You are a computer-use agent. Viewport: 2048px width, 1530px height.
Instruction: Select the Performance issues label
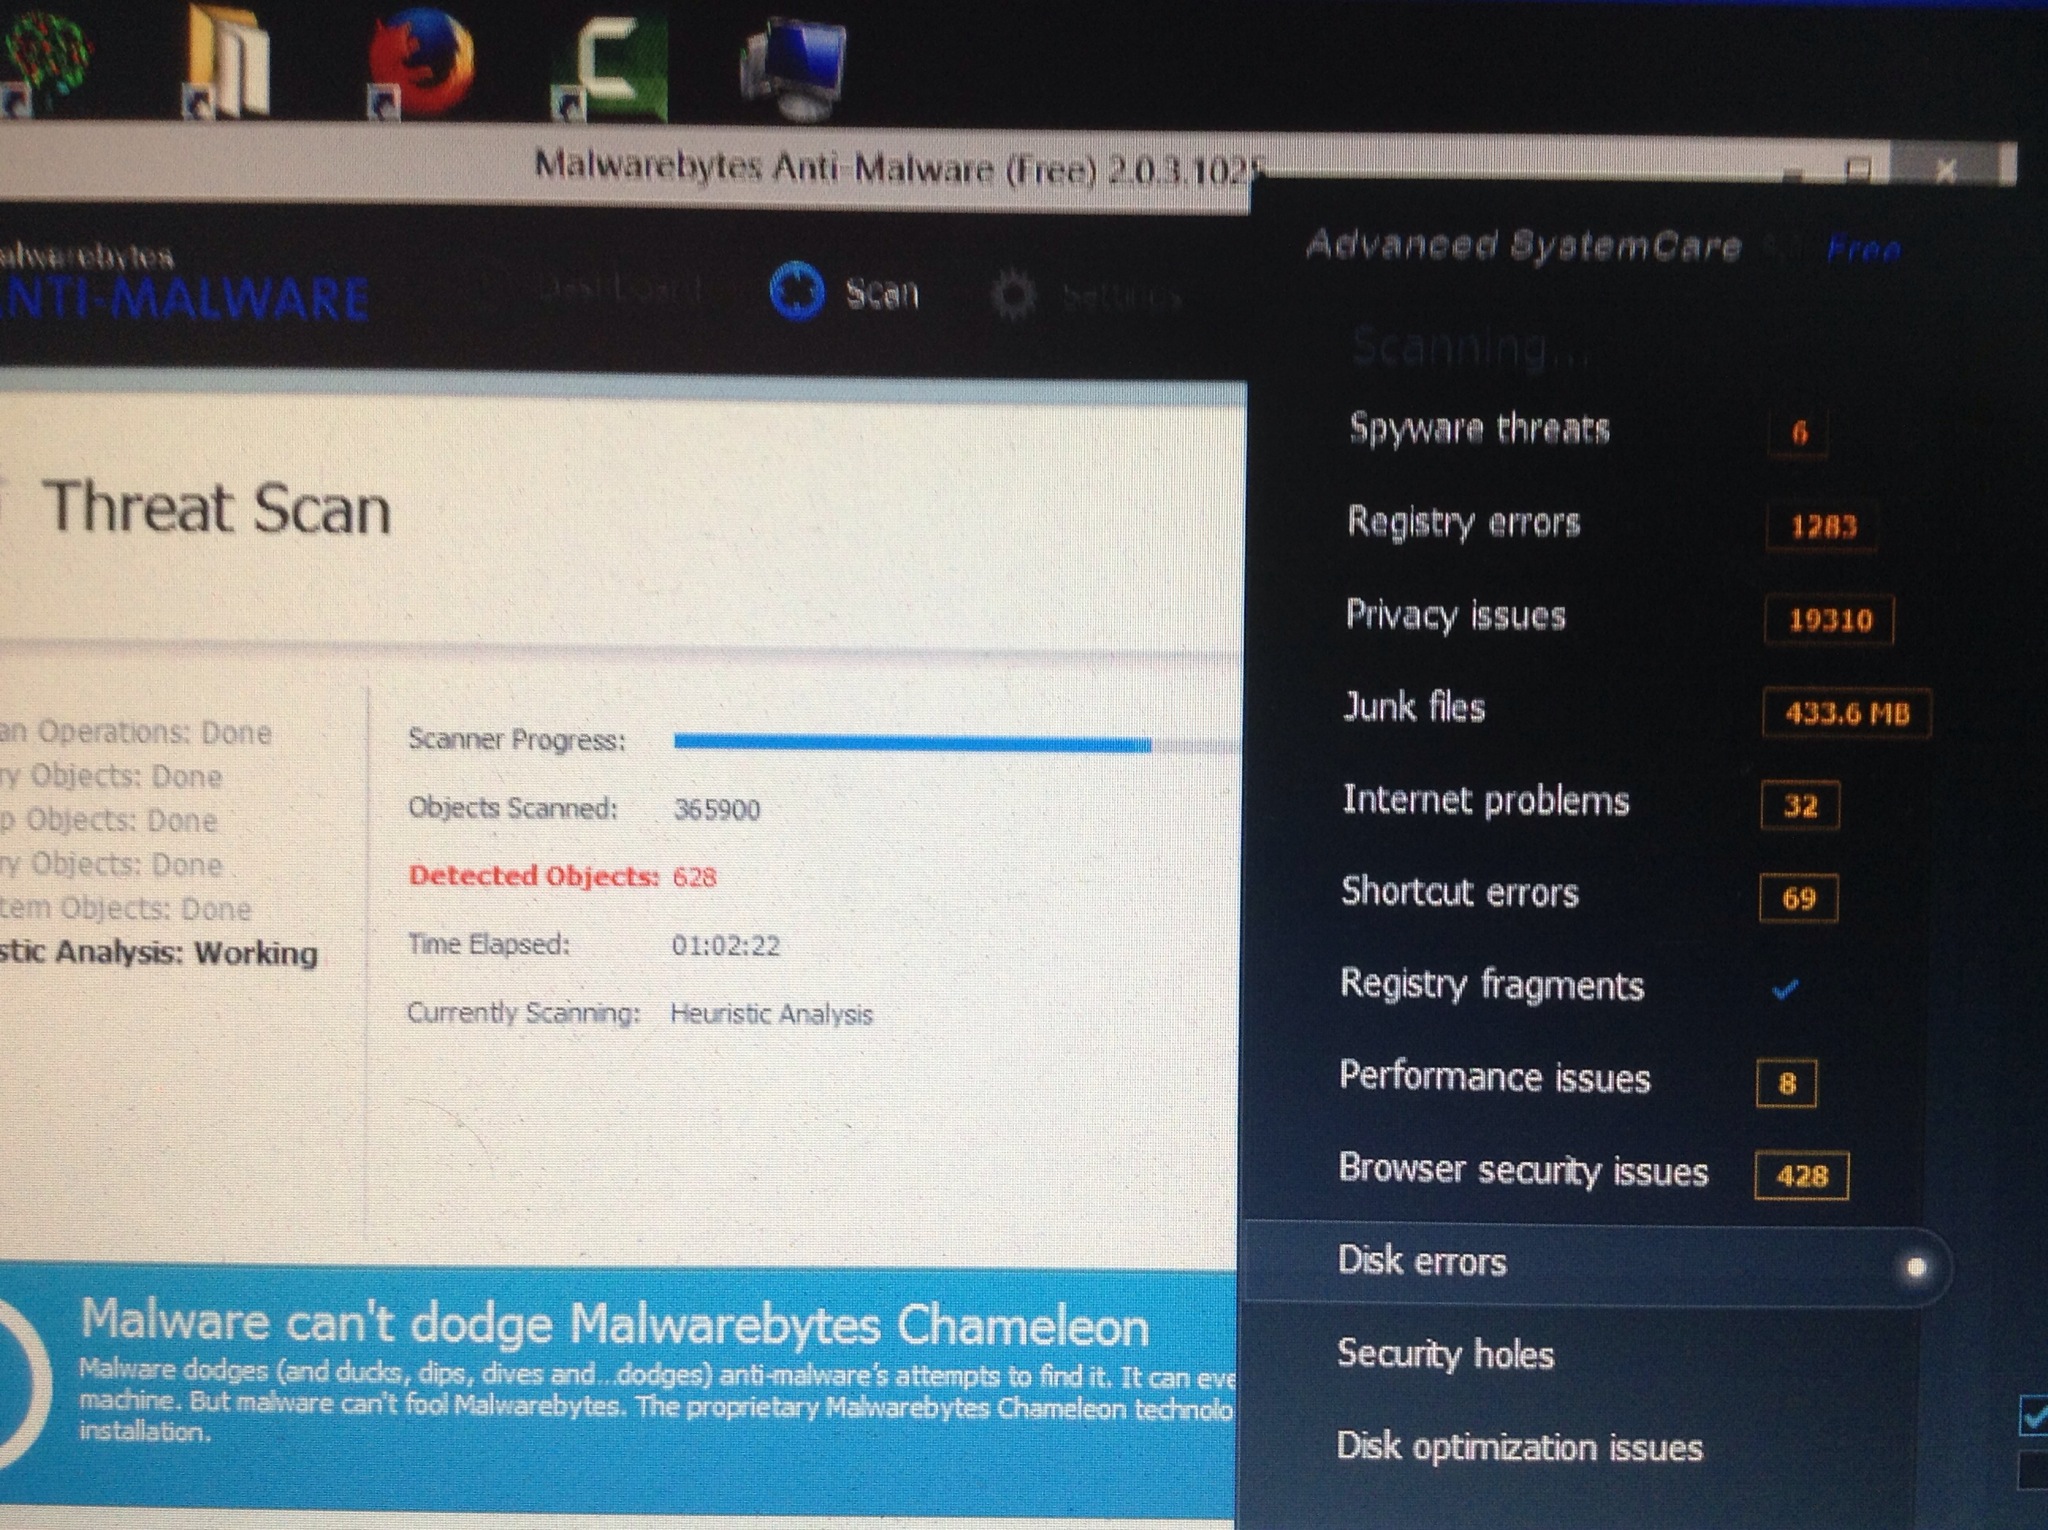(1494, 1077)
